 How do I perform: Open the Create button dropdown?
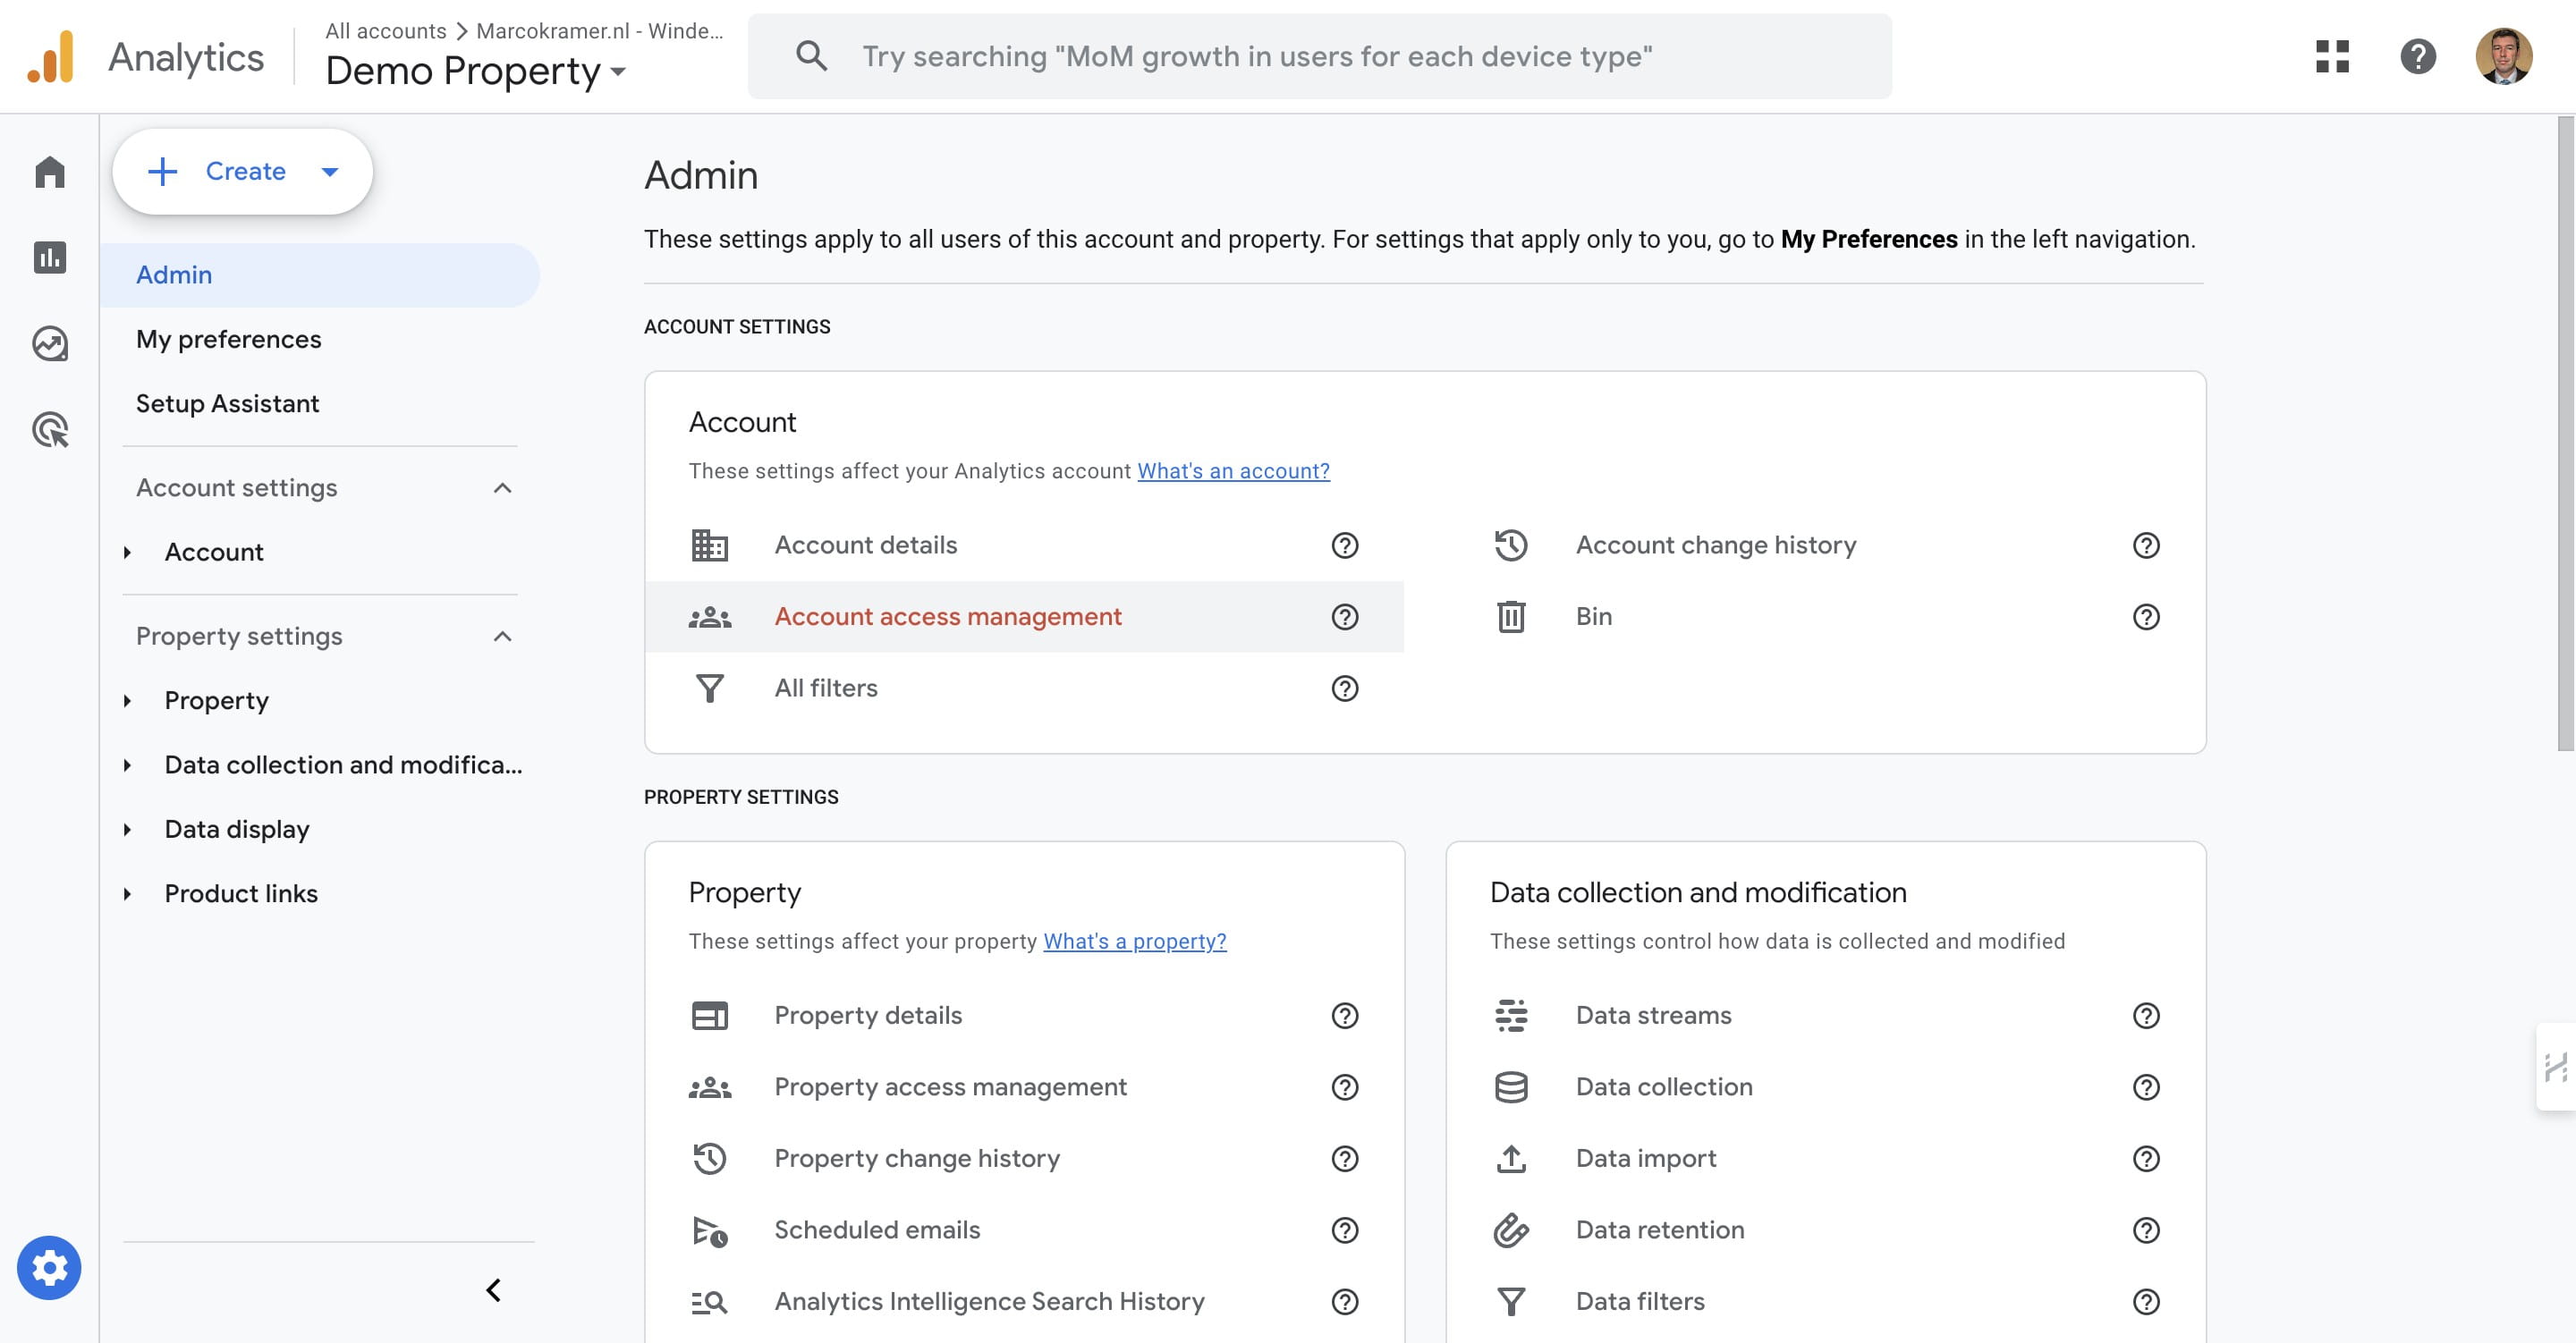(x=330, y=171)
